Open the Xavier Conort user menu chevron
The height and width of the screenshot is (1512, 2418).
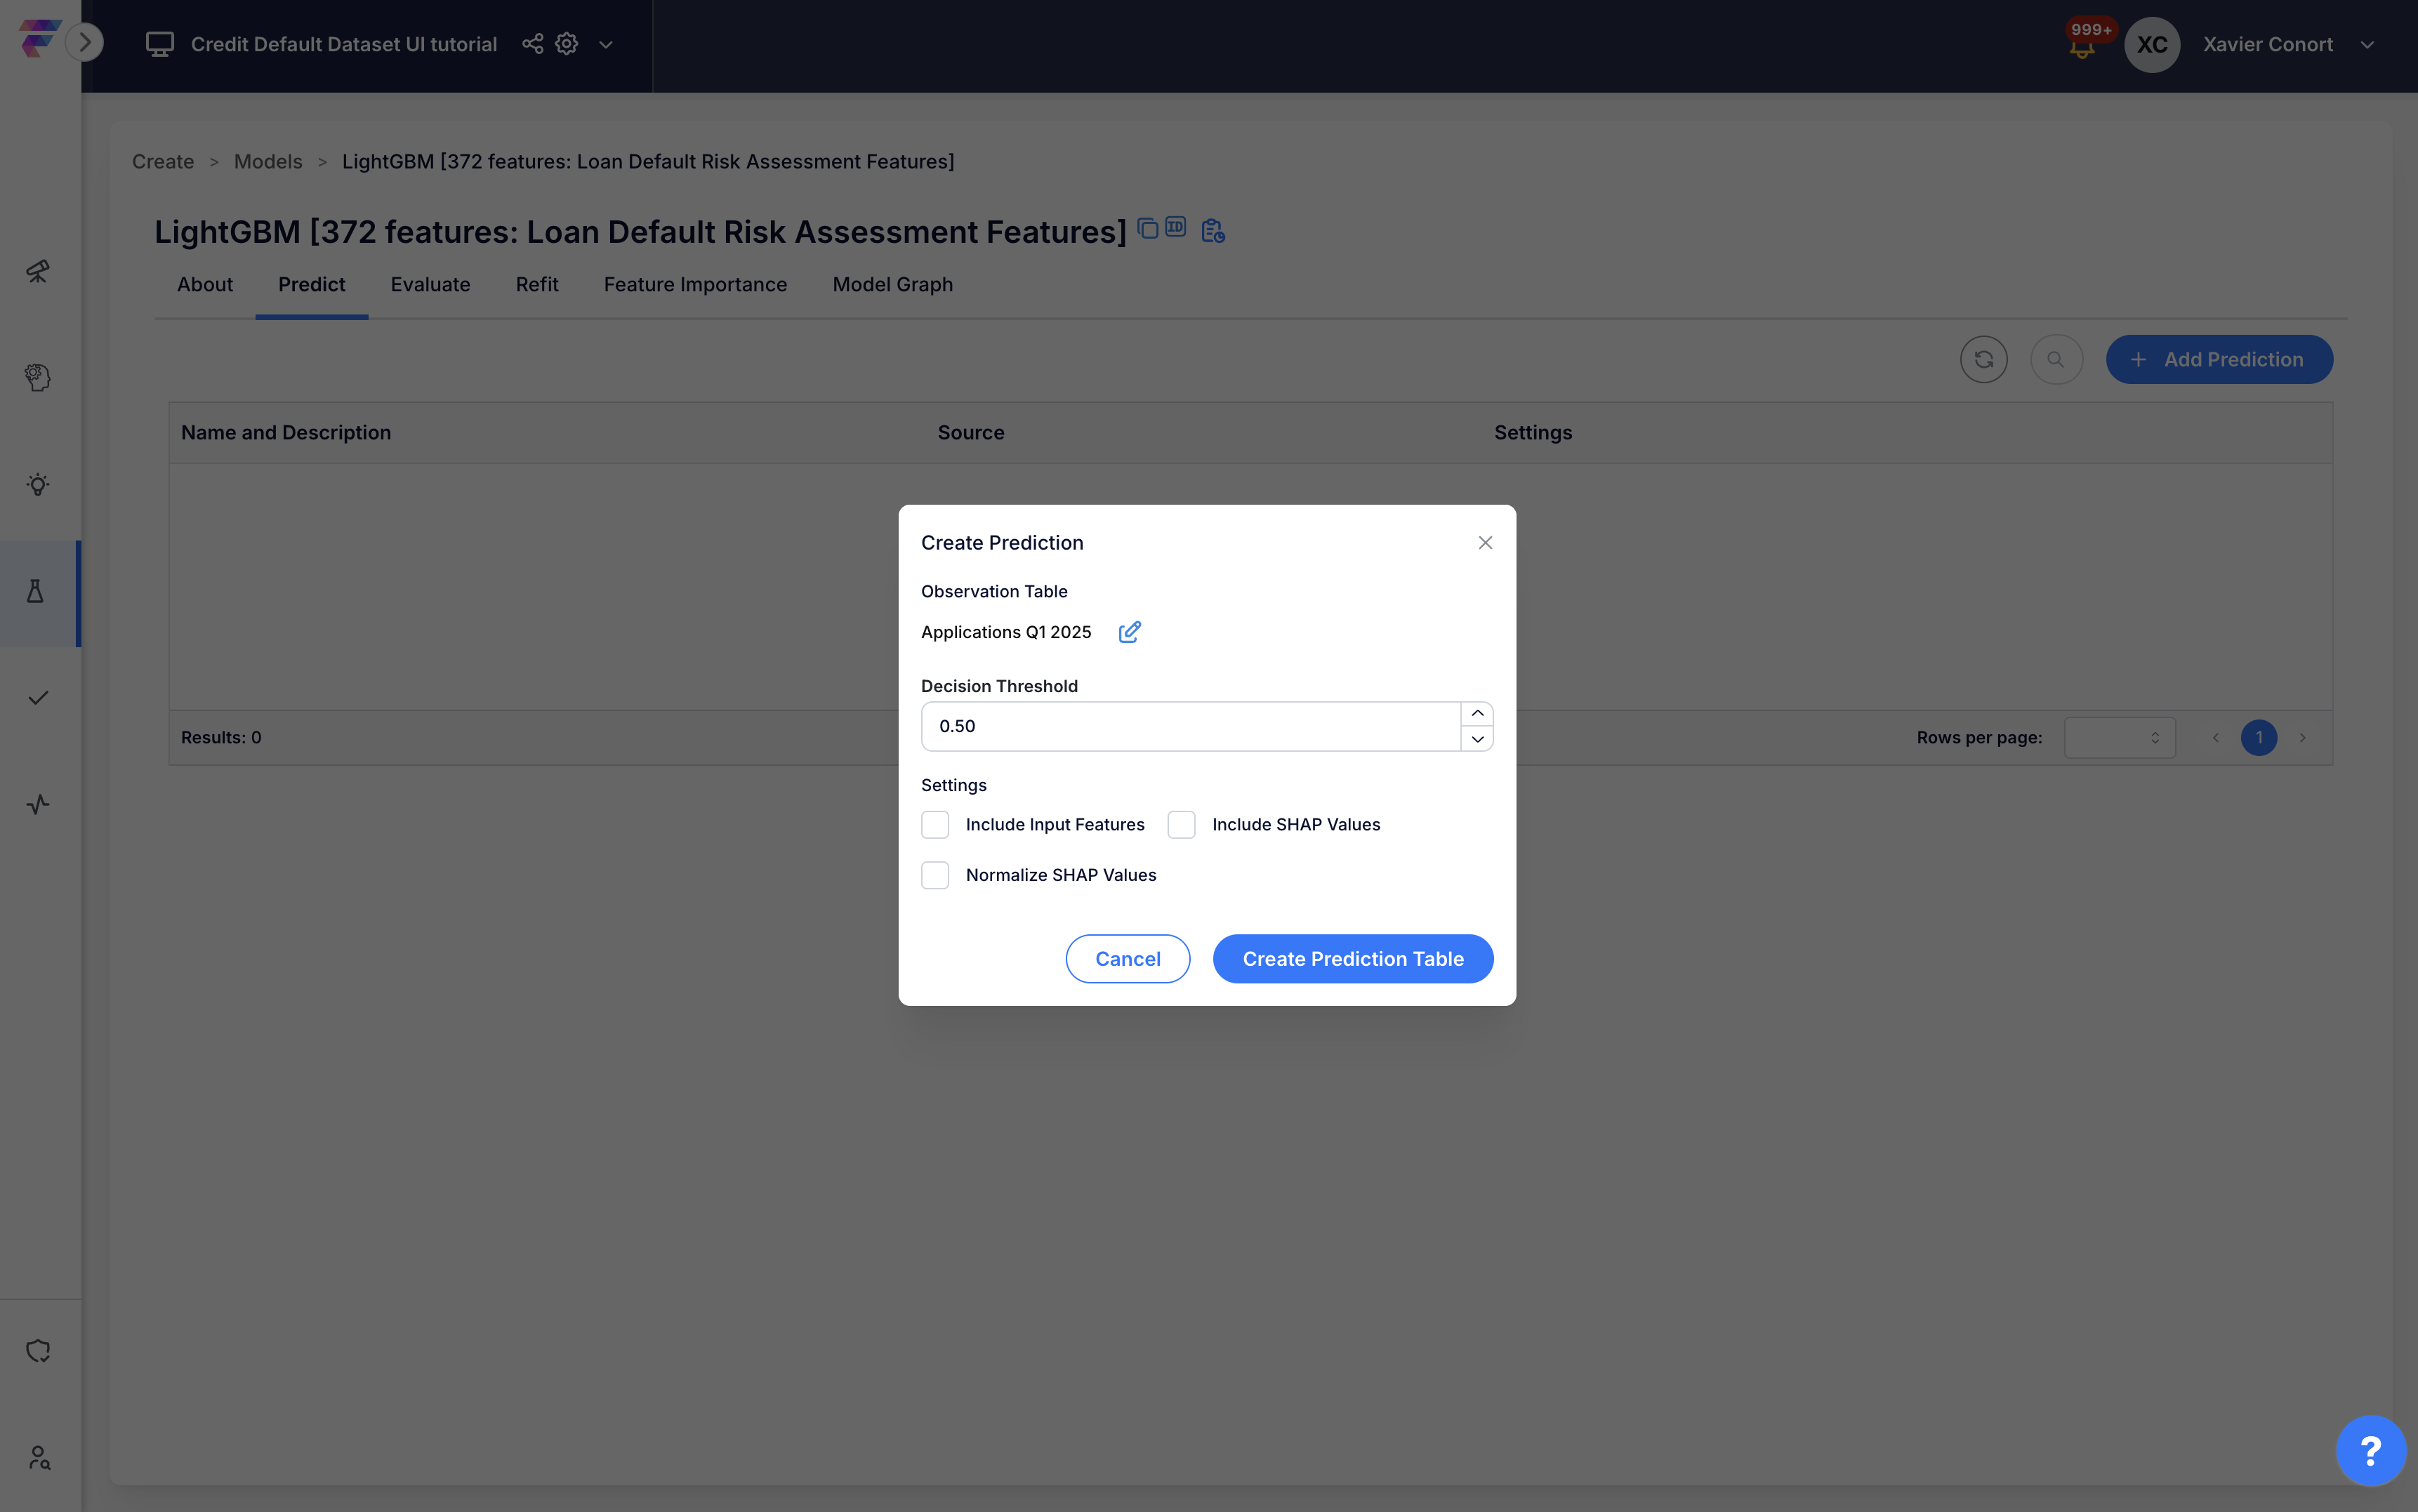pyautogui.click(x=2367, y=45)
